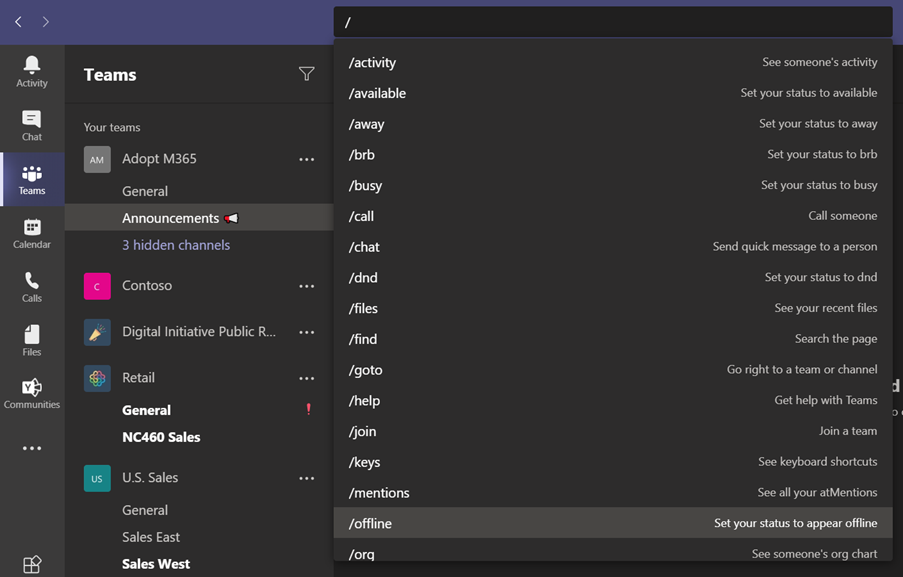
Task: Click the "Your teams" label
Action: point(112,127)
